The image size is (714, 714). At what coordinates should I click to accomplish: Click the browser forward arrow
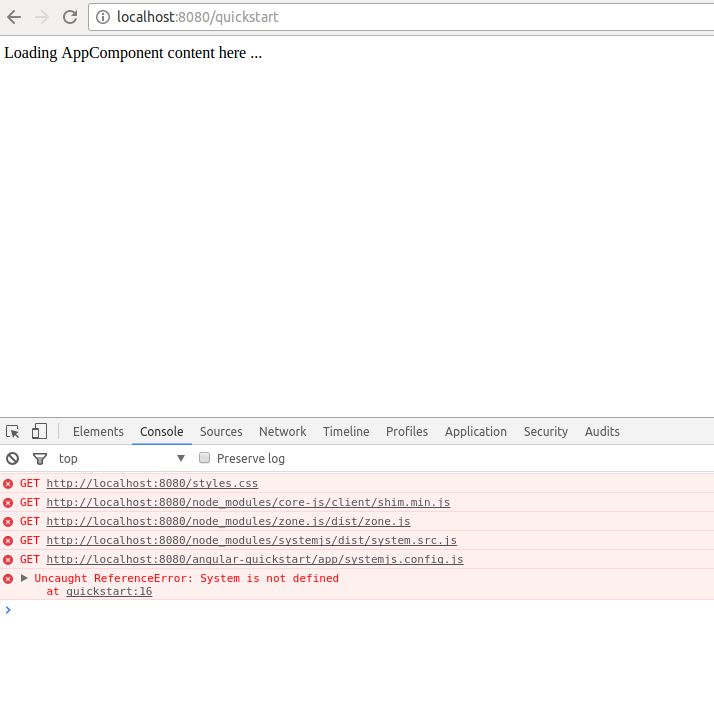coord(42,17)
